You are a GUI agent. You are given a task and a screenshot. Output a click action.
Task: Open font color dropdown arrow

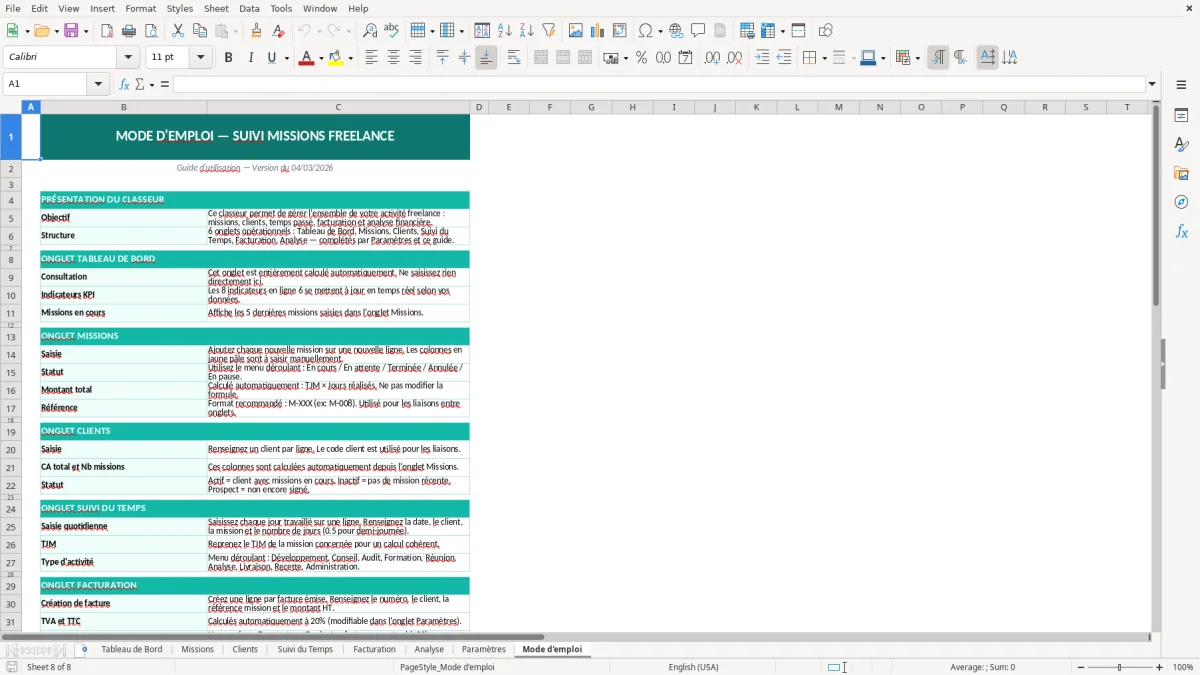pos(319,58)
